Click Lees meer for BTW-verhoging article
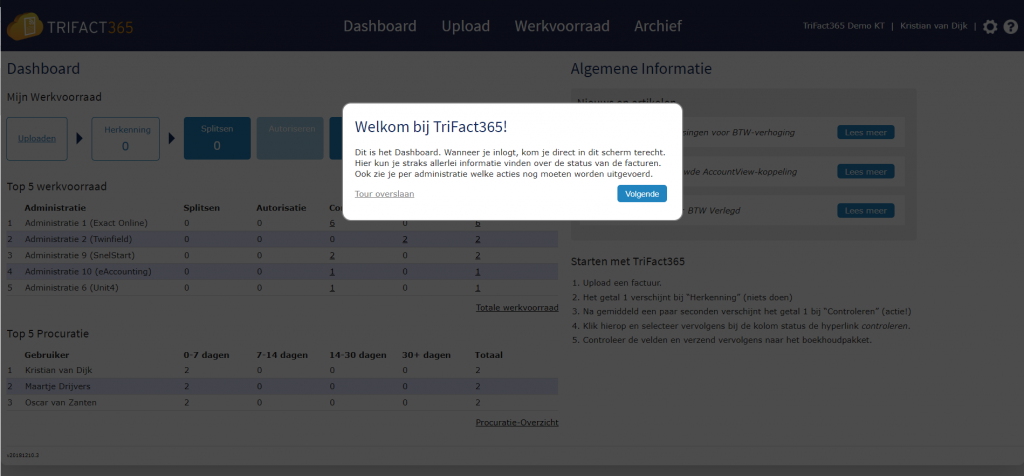The image size is (1024, 476). tap(865, 133)
